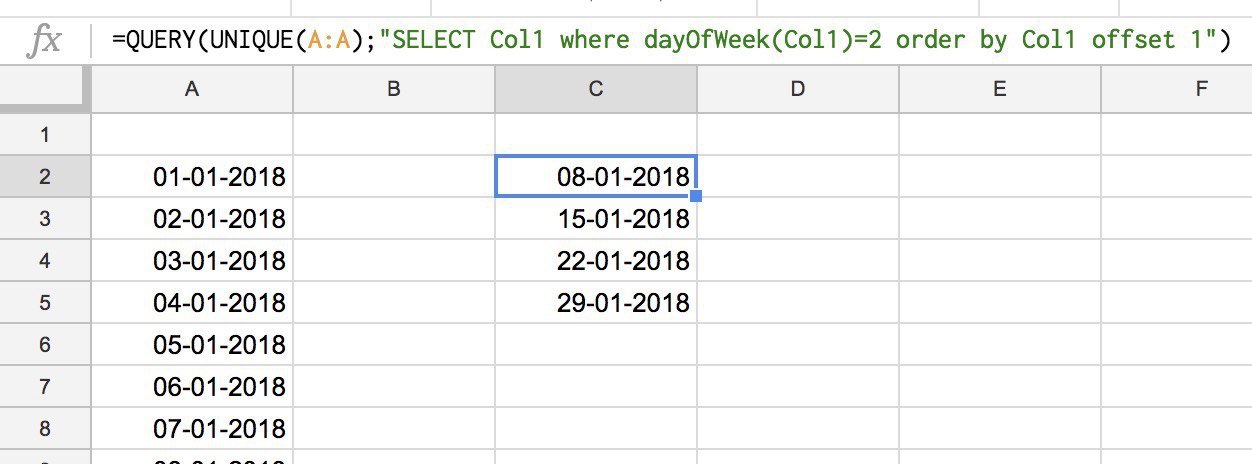The image size is (1252, 464).
Task: Select cell showing 29-01-2018
Action: tap(596, 302)
